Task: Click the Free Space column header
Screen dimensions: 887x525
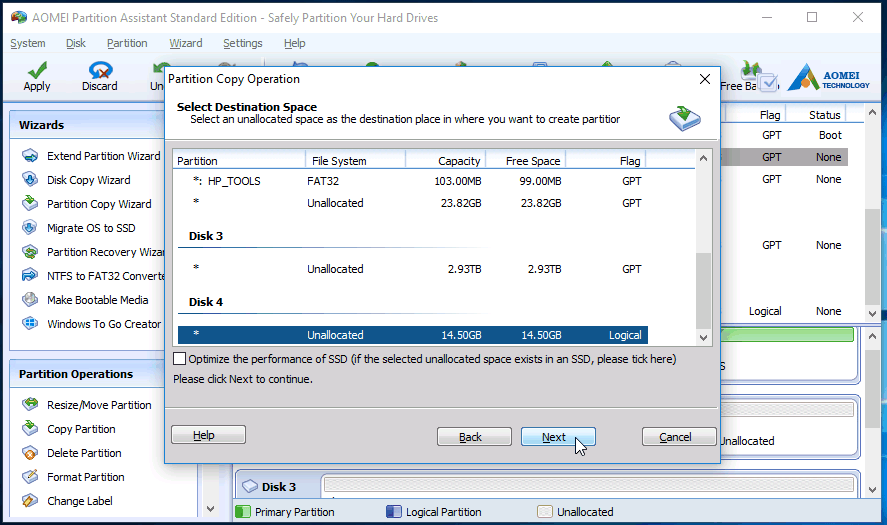Action: pos(526,161)
